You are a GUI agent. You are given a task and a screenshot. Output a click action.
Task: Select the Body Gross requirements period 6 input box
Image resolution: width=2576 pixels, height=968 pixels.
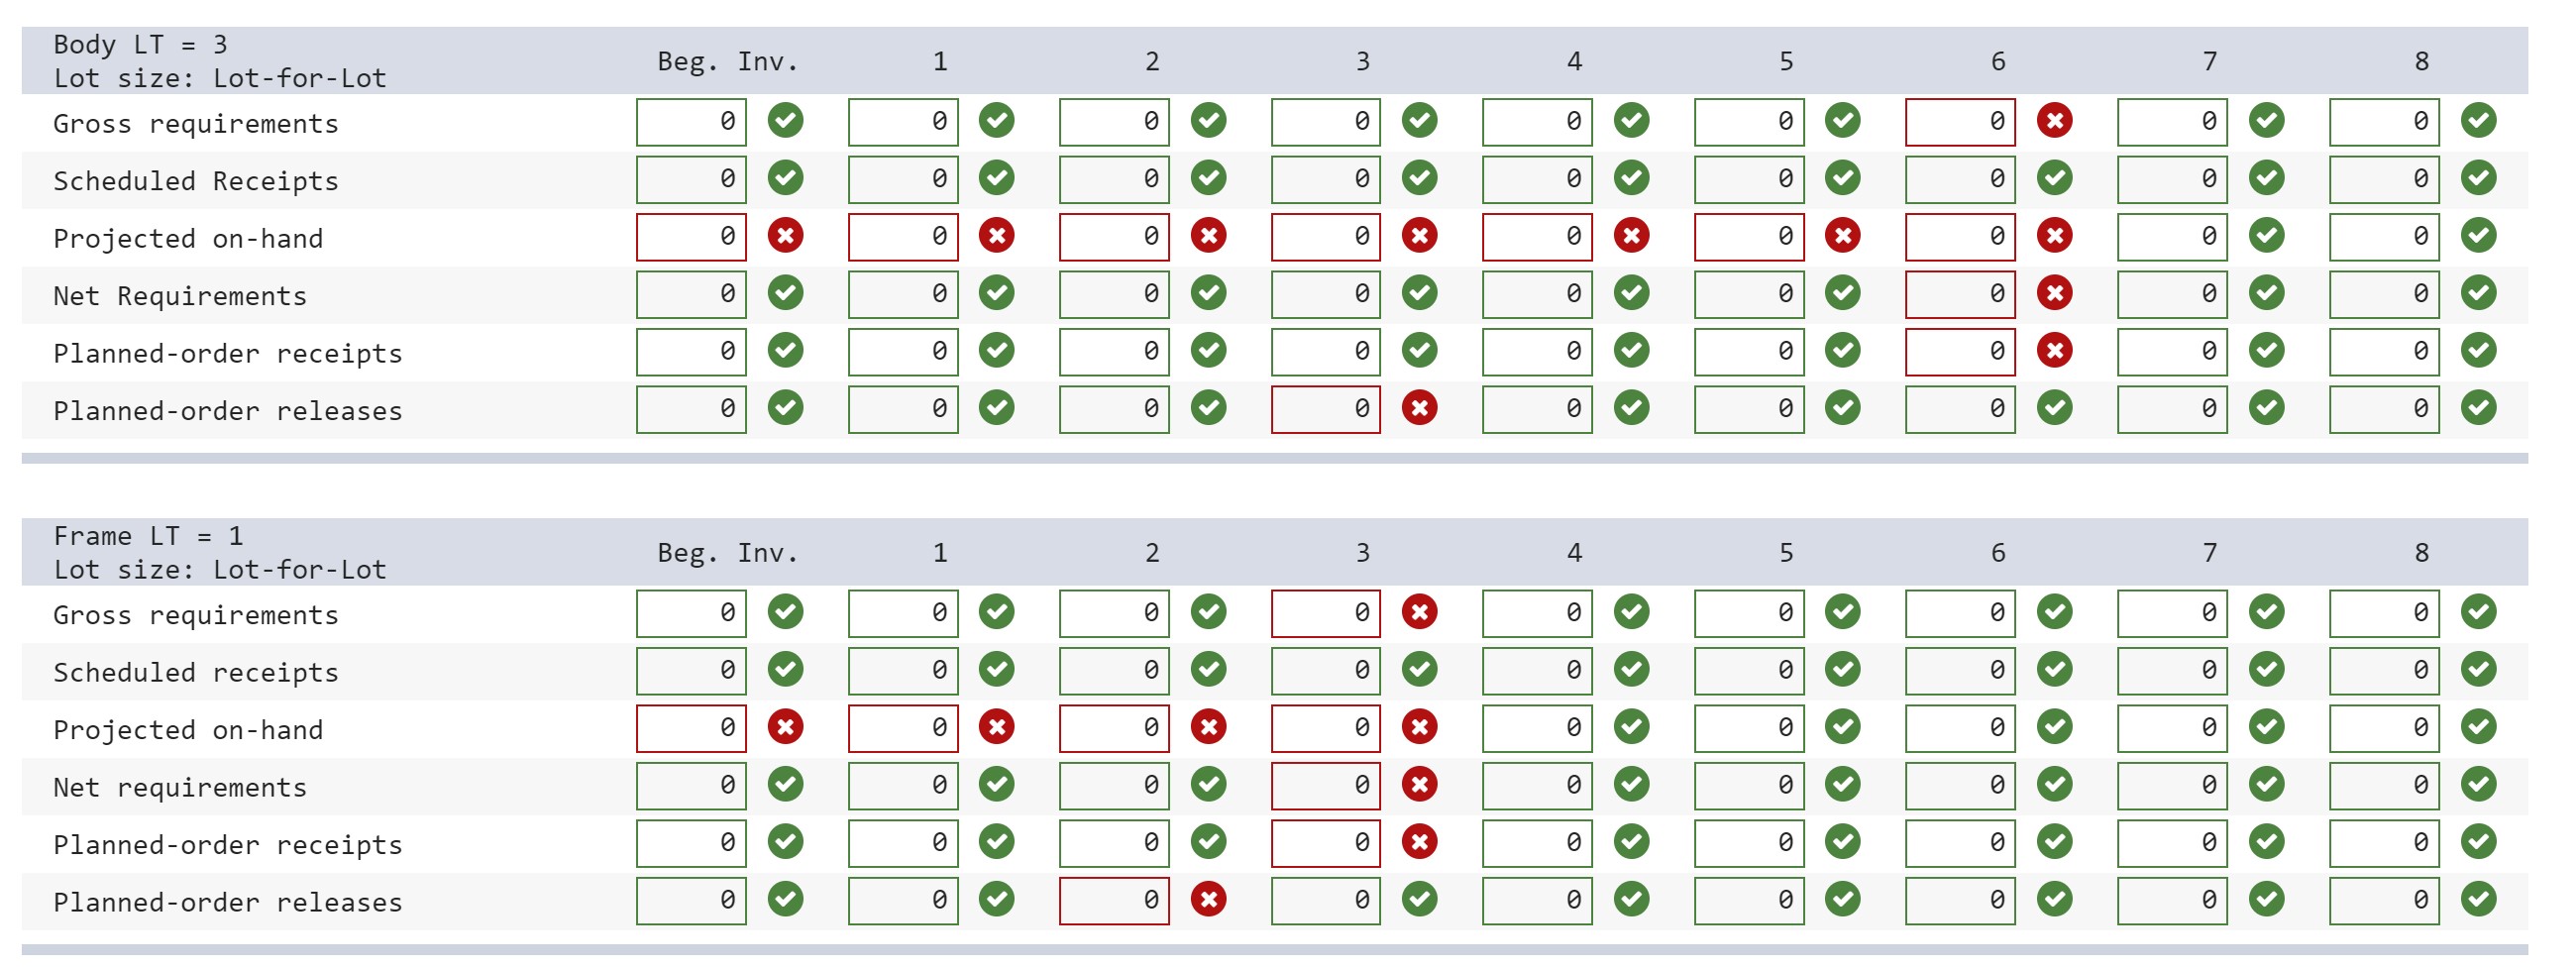(1960, 121)
